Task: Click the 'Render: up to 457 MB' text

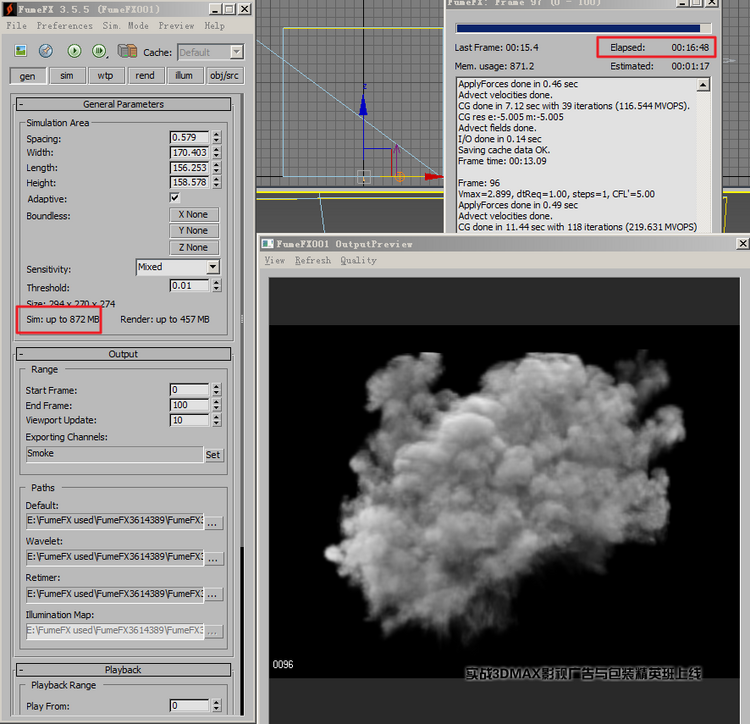Action: click(x=165, y=319)
